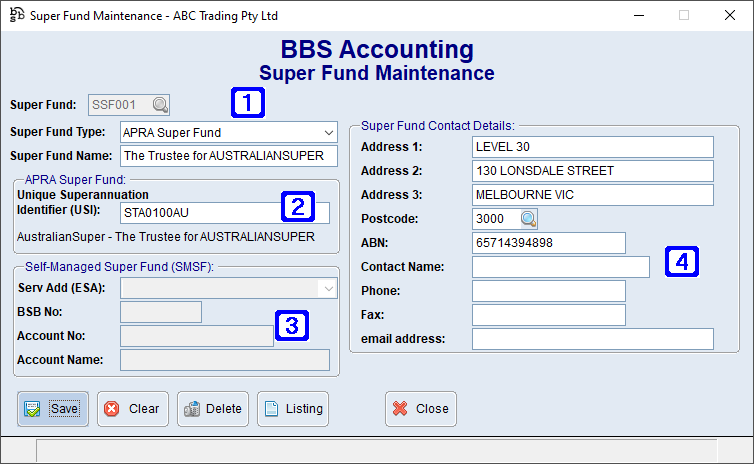Image resolution: width=754 pixels, height=464 pixels.
Task: Select the Contact Name field
Action: point(560,267)
